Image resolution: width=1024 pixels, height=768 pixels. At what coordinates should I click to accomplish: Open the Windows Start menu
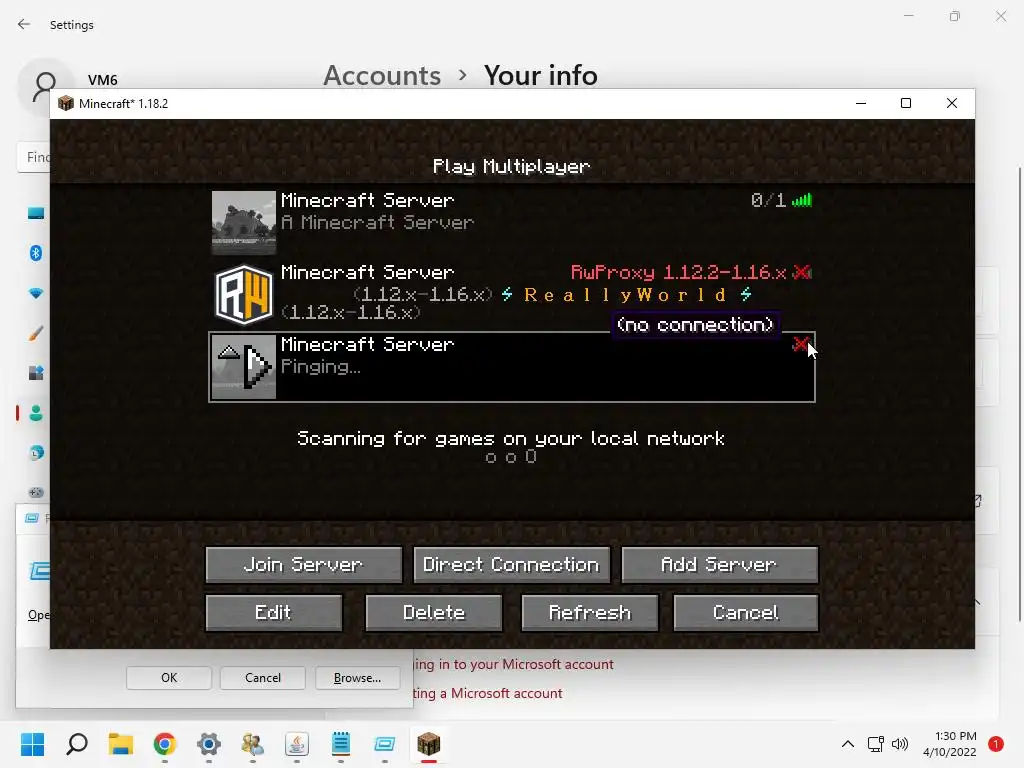(x=32, y=744)
